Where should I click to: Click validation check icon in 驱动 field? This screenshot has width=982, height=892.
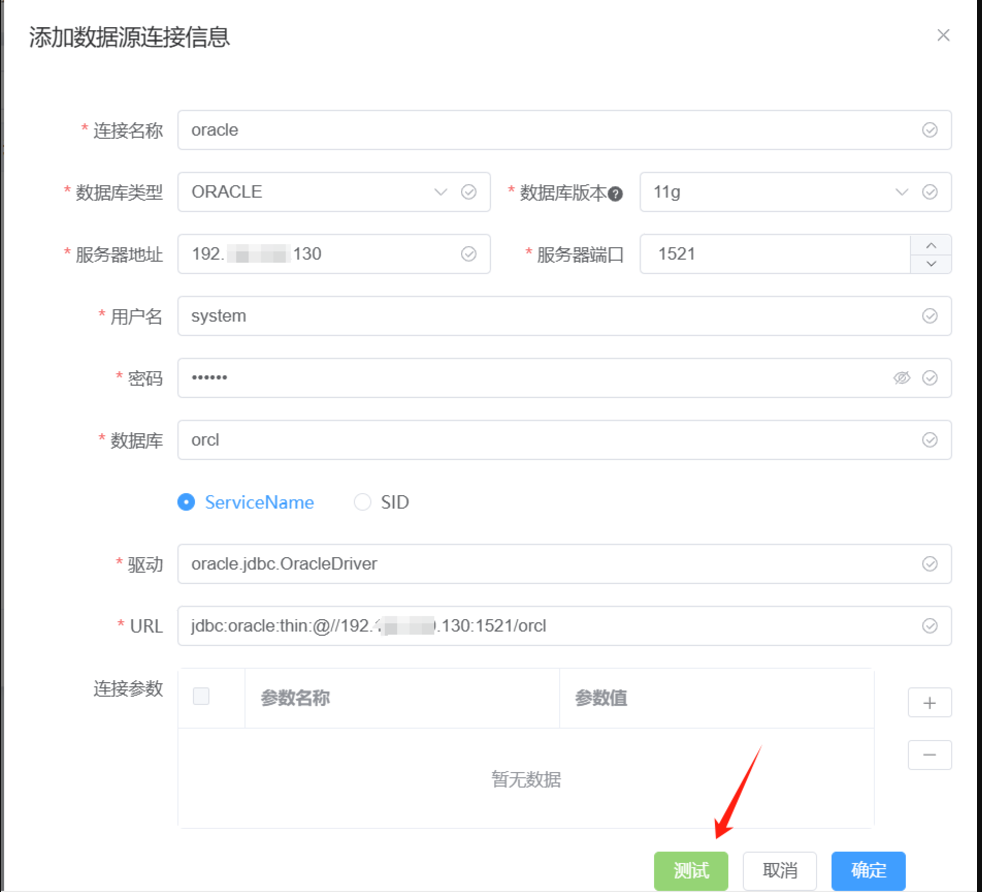click(929, 564)
